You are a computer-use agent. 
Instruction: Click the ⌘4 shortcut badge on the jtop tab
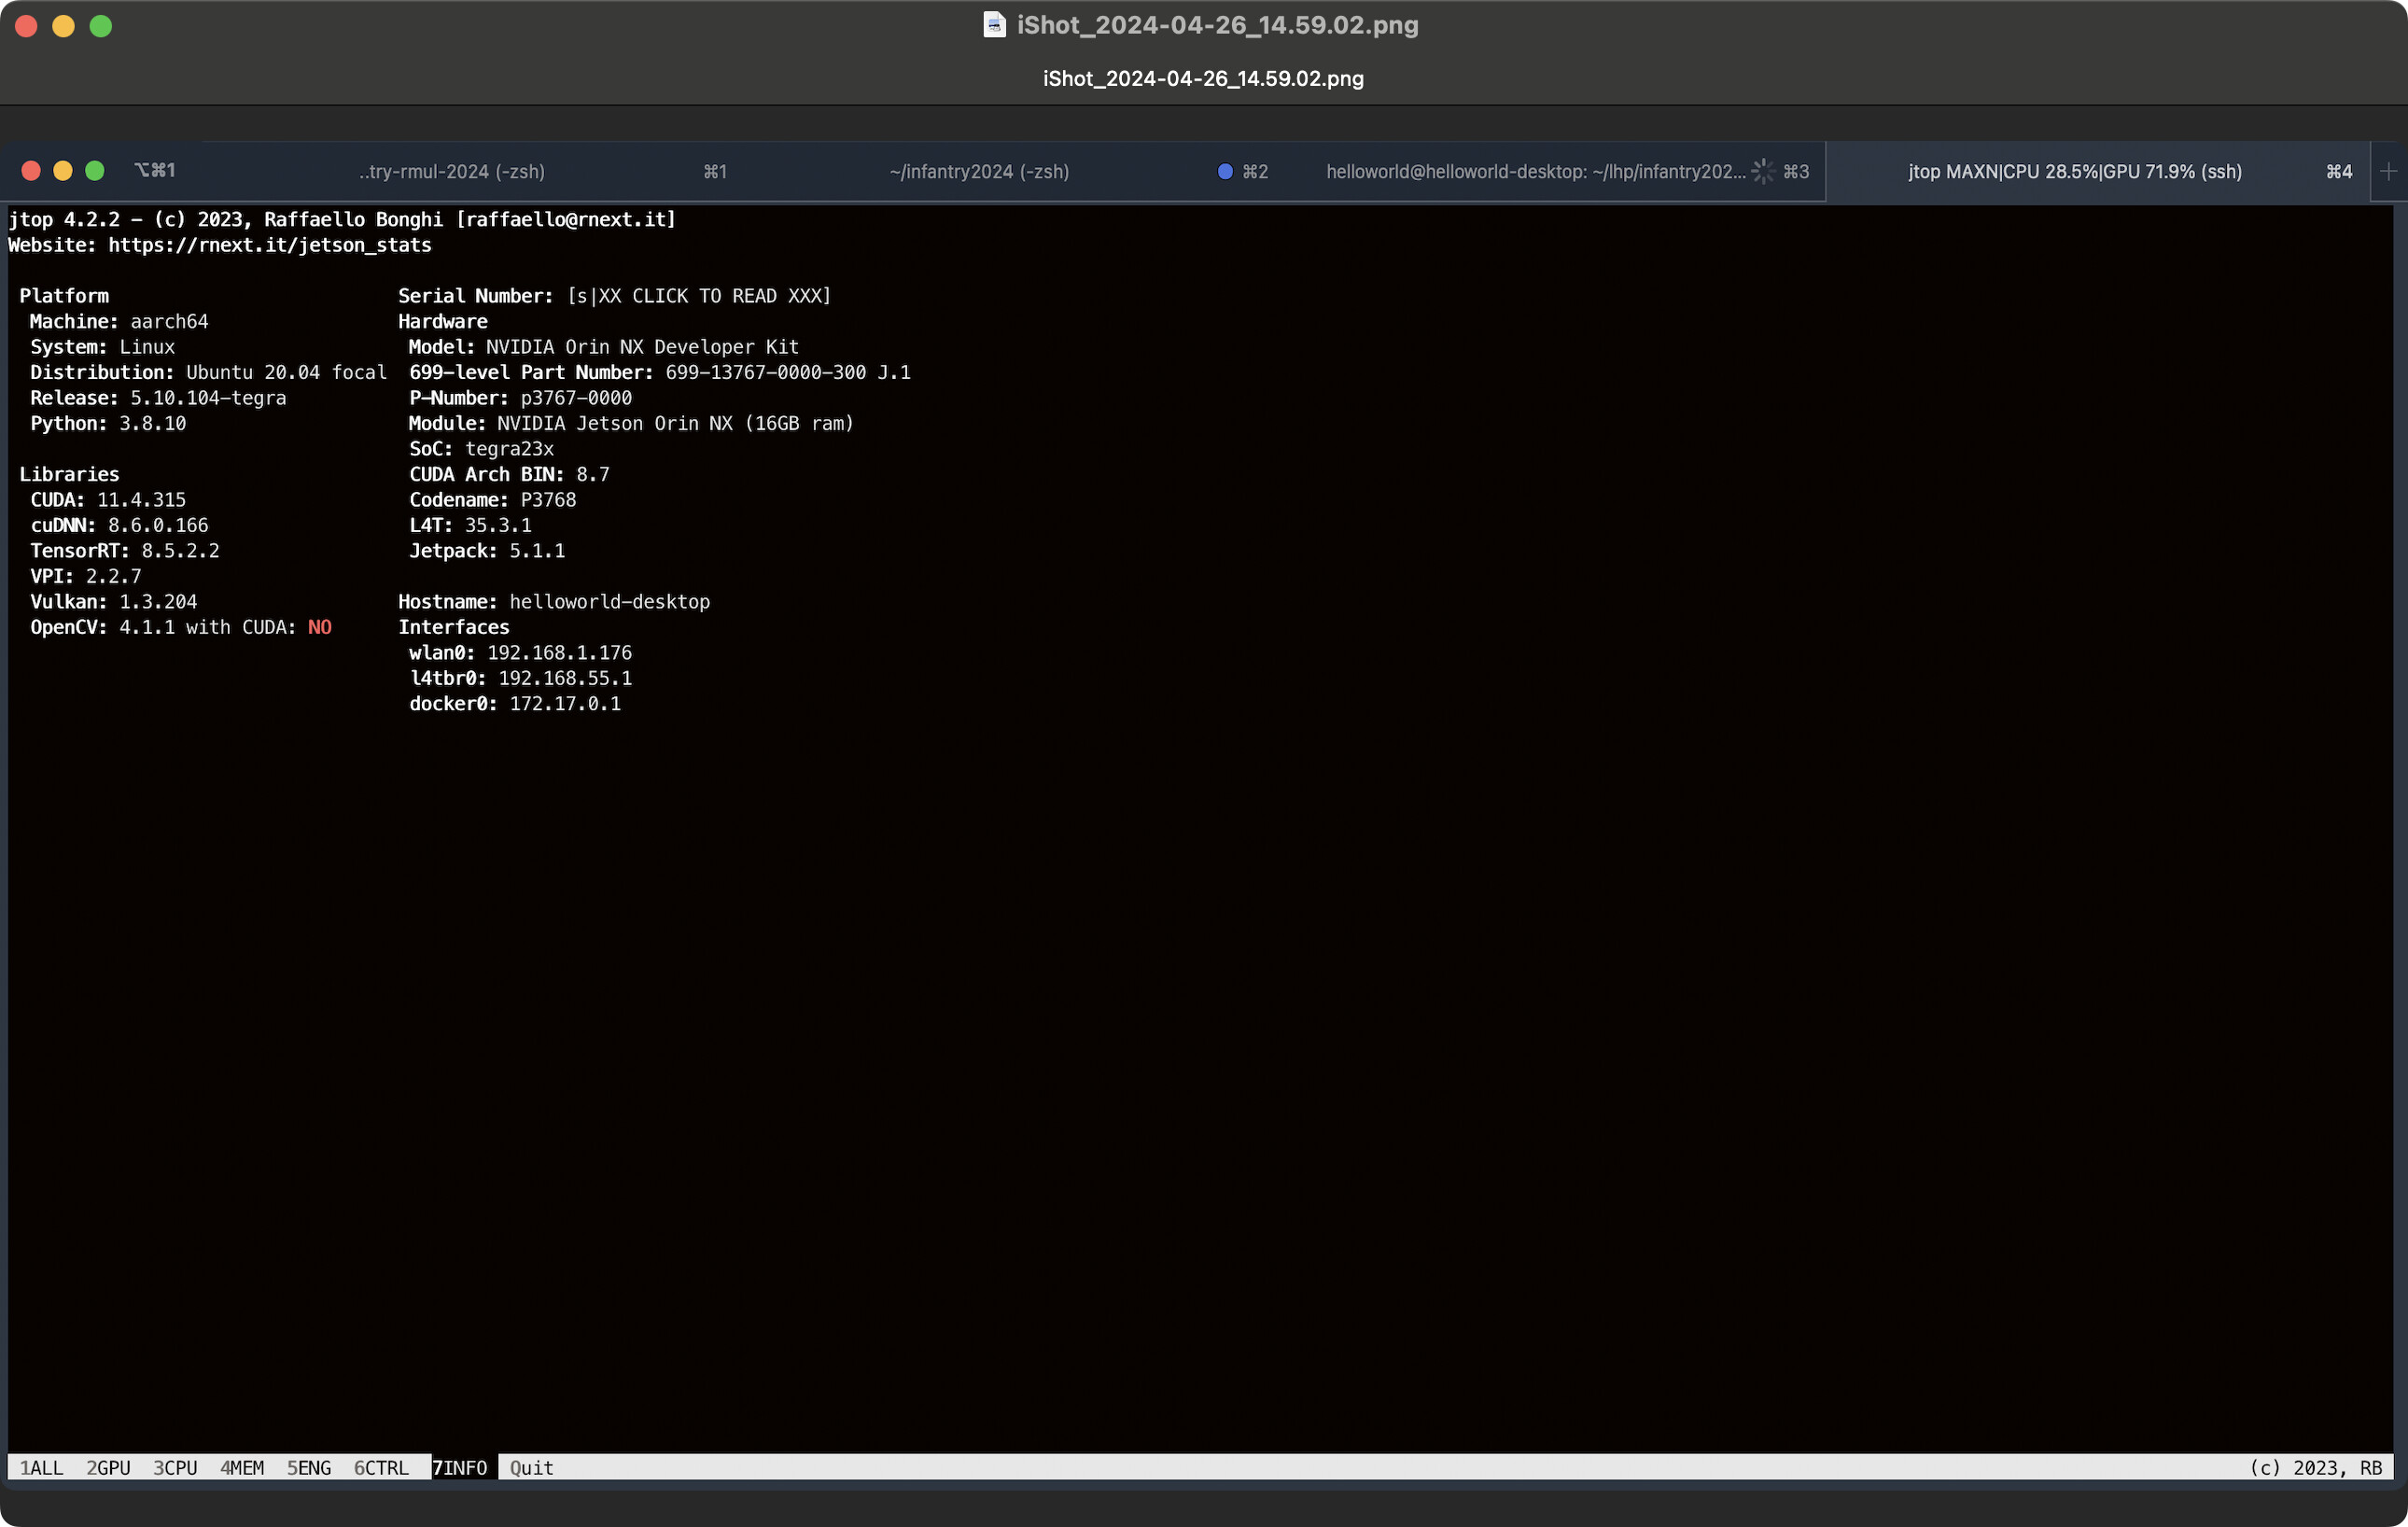point(2339,171)
